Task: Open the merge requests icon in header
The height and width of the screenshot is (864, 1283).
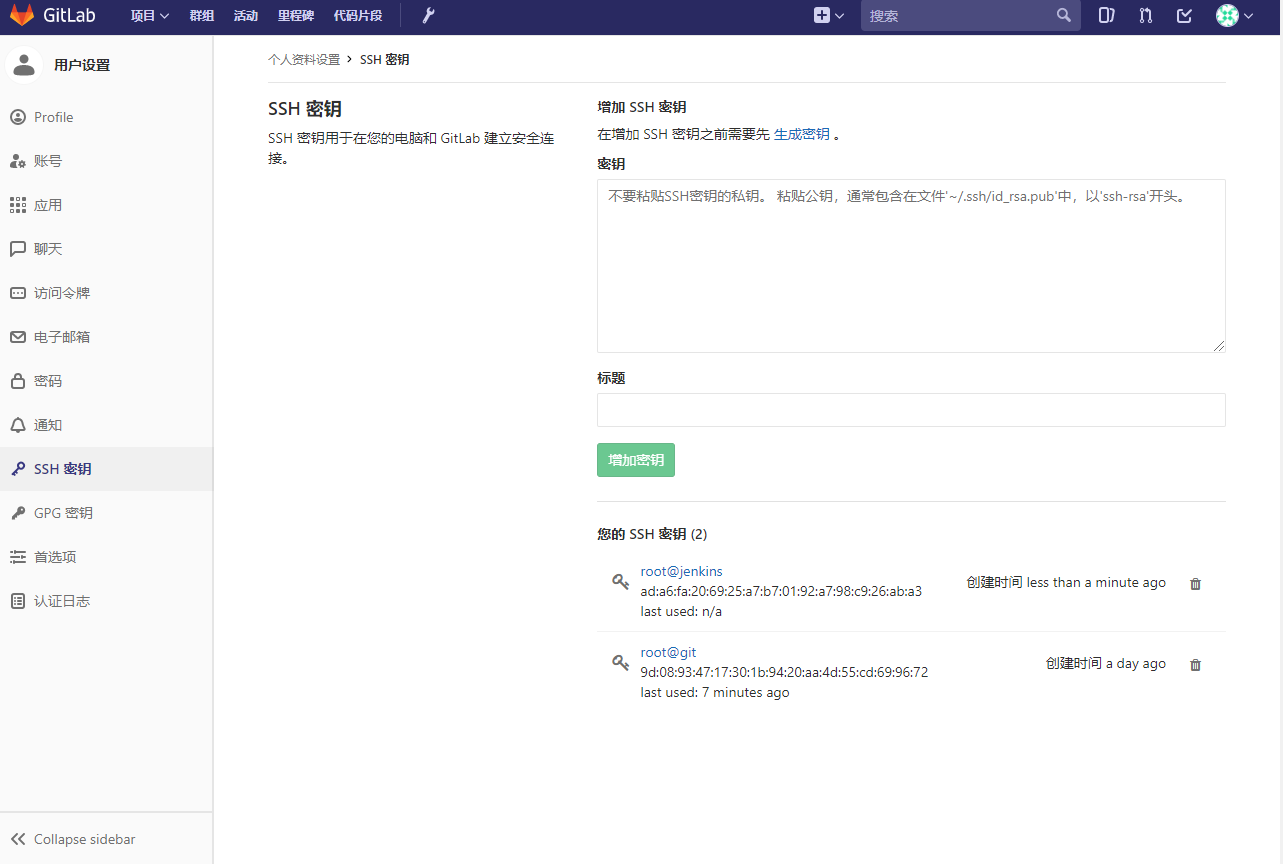Action: pos(1144,15)
